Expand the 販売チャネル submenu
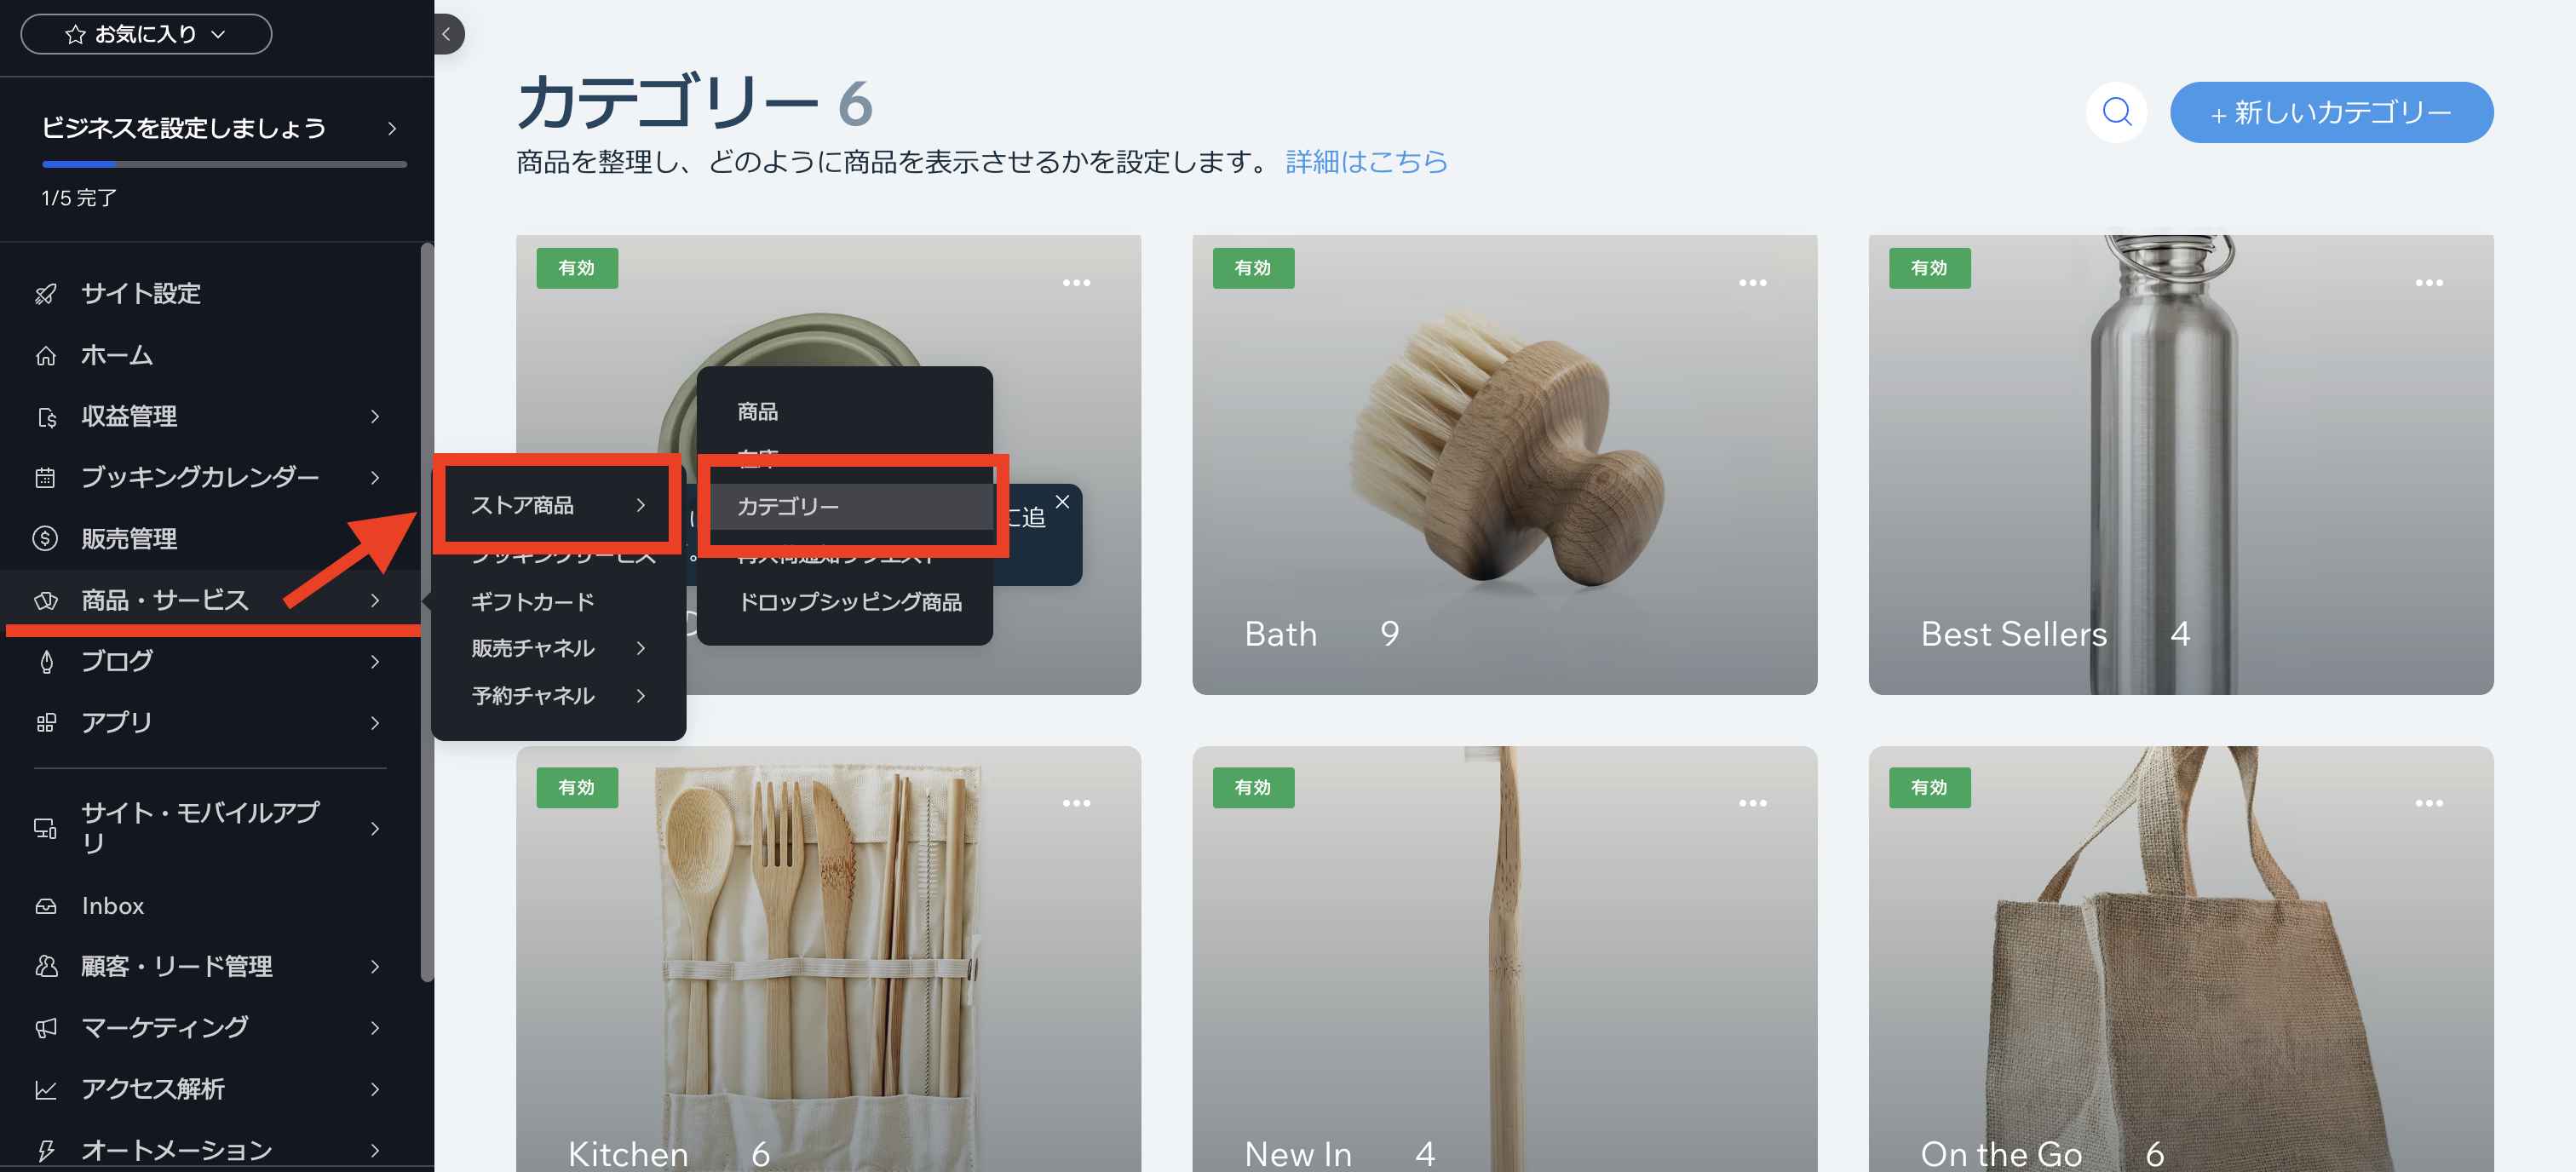 [x=533, y=648]
